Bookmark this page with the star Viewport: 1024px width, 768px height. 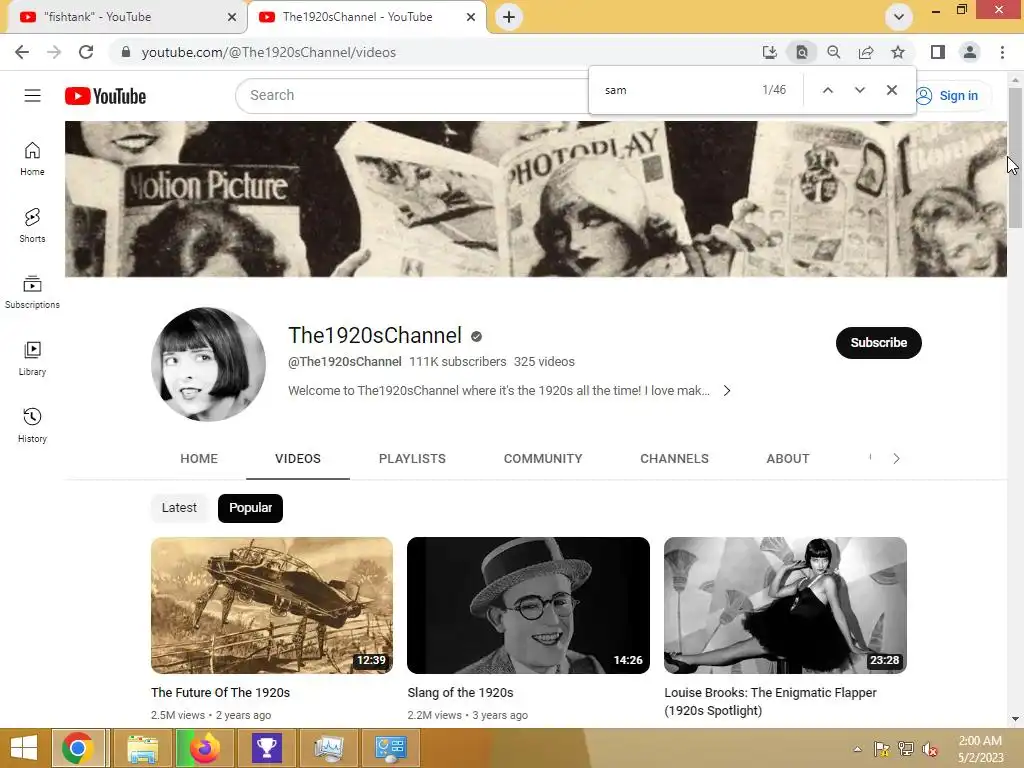point(898,52)
